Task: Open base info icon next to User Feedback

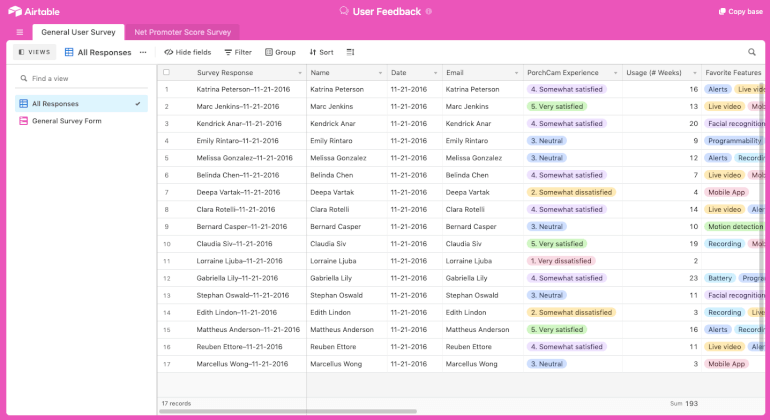Action: point(429,11)
